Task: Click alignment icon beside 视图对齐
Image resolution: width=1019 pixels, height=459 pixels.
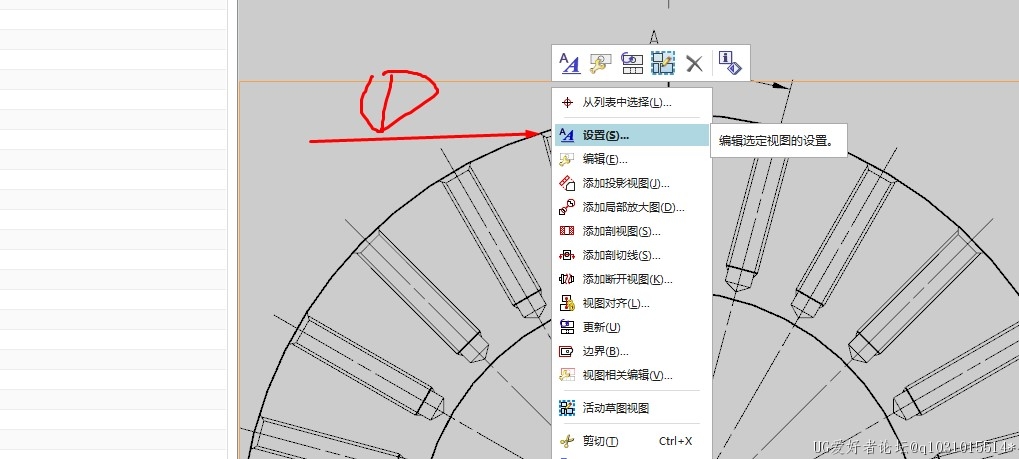Action: [567, 303]
